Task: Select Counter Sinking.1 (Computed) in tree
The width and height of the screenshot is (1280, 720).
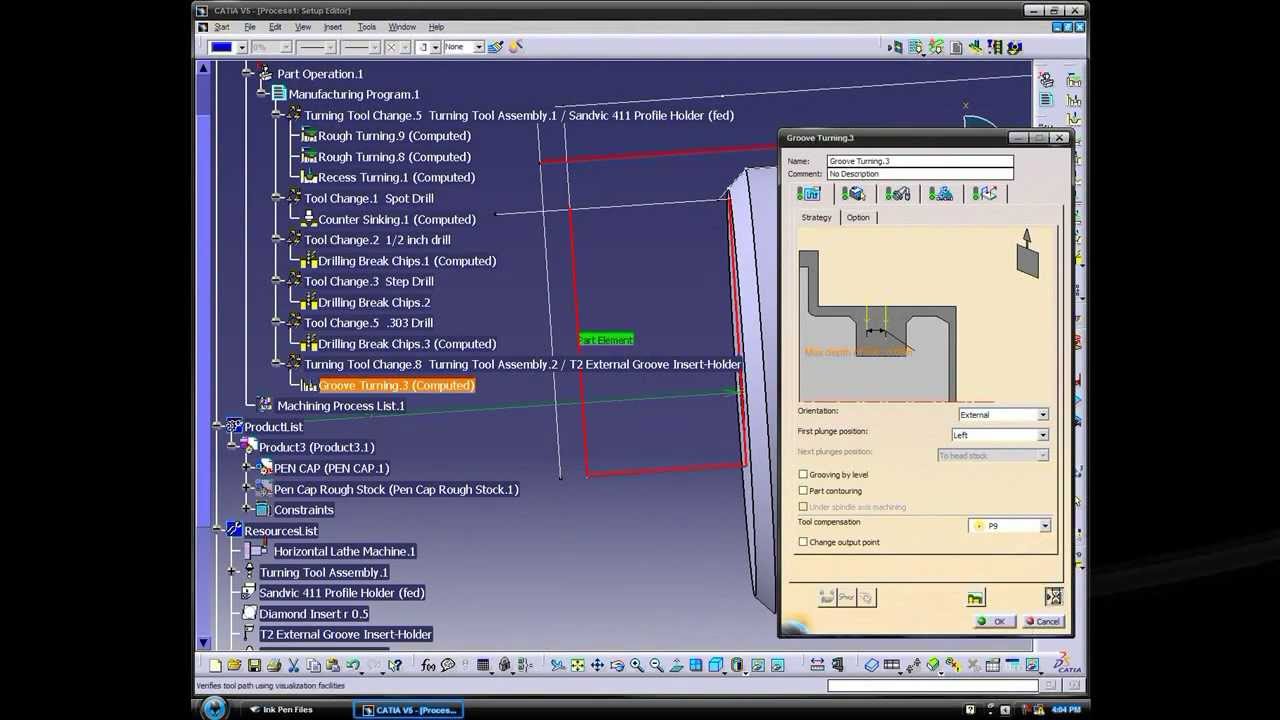Action: tap(396, 219)
